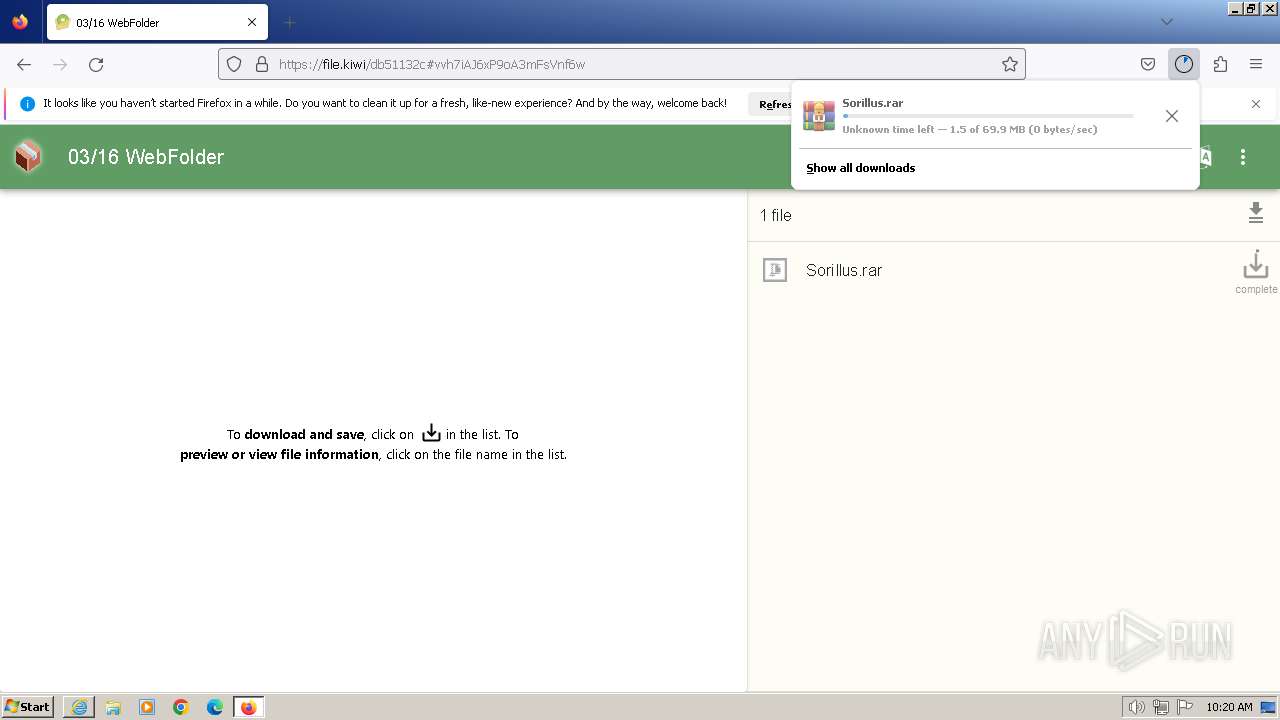The image size is (1280, 720).
Task: Open the tracking protection shield icon
Action: [x=234, y=64]
